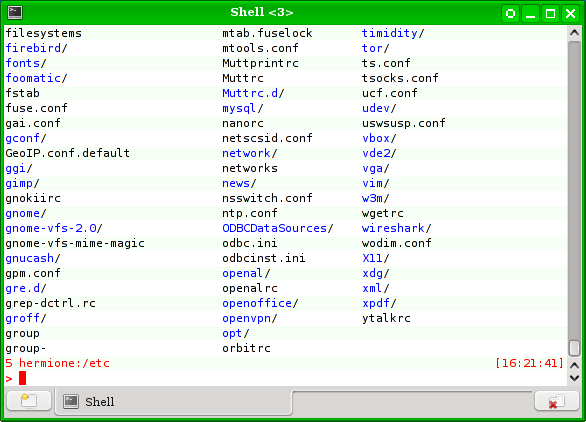Close the Shell <3> window
The image size is (586, 422).
click(571, 14)
